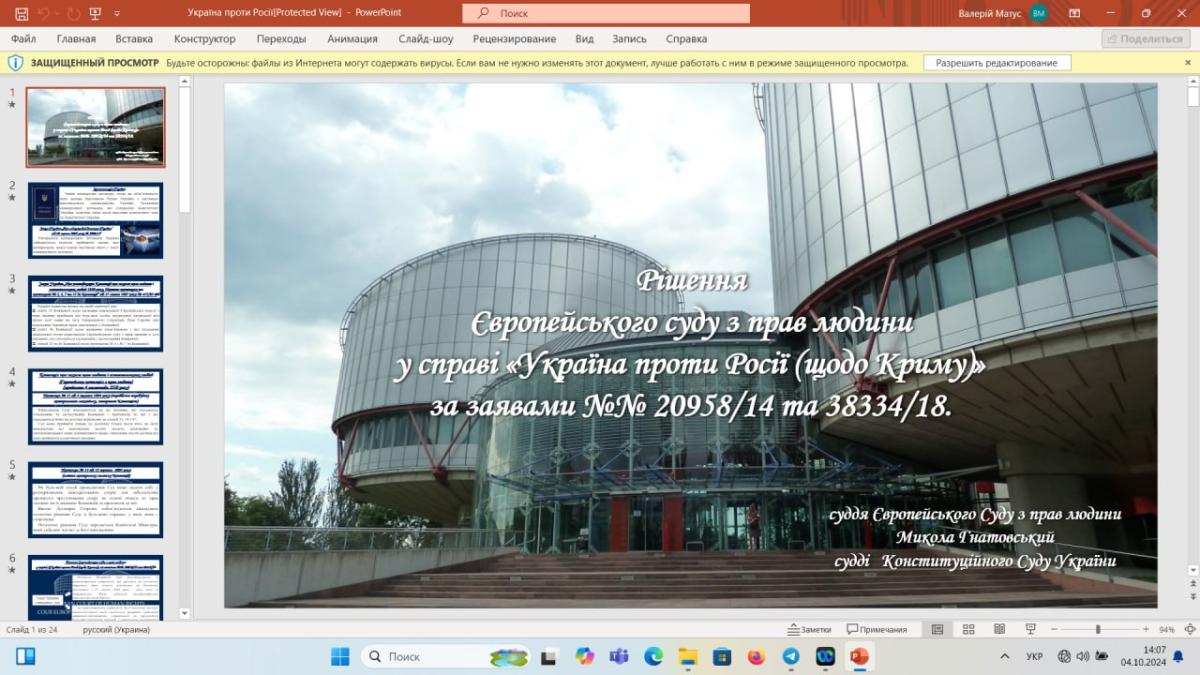Close the protected view warning bar
The width and height of the screenshot is (1200, 675).
click(1187, 62)
